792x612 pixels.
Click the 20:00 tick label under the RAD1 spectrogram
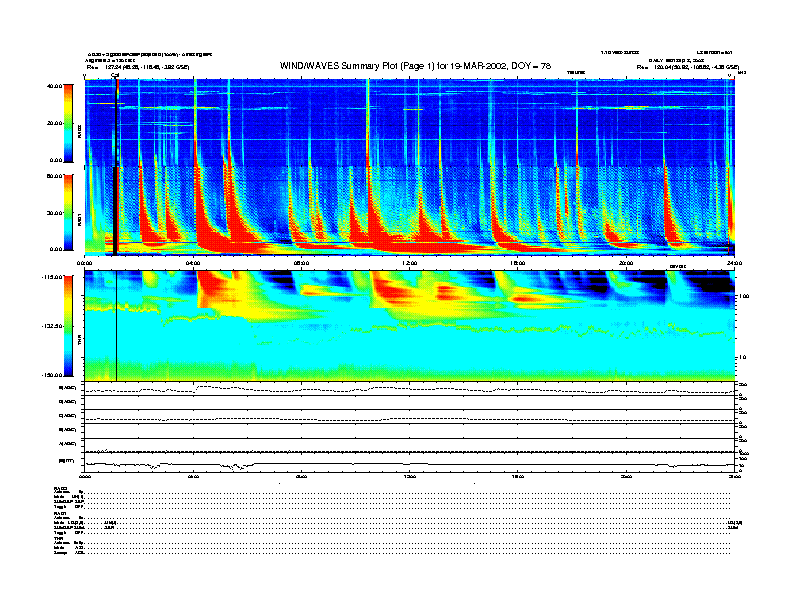626,263
